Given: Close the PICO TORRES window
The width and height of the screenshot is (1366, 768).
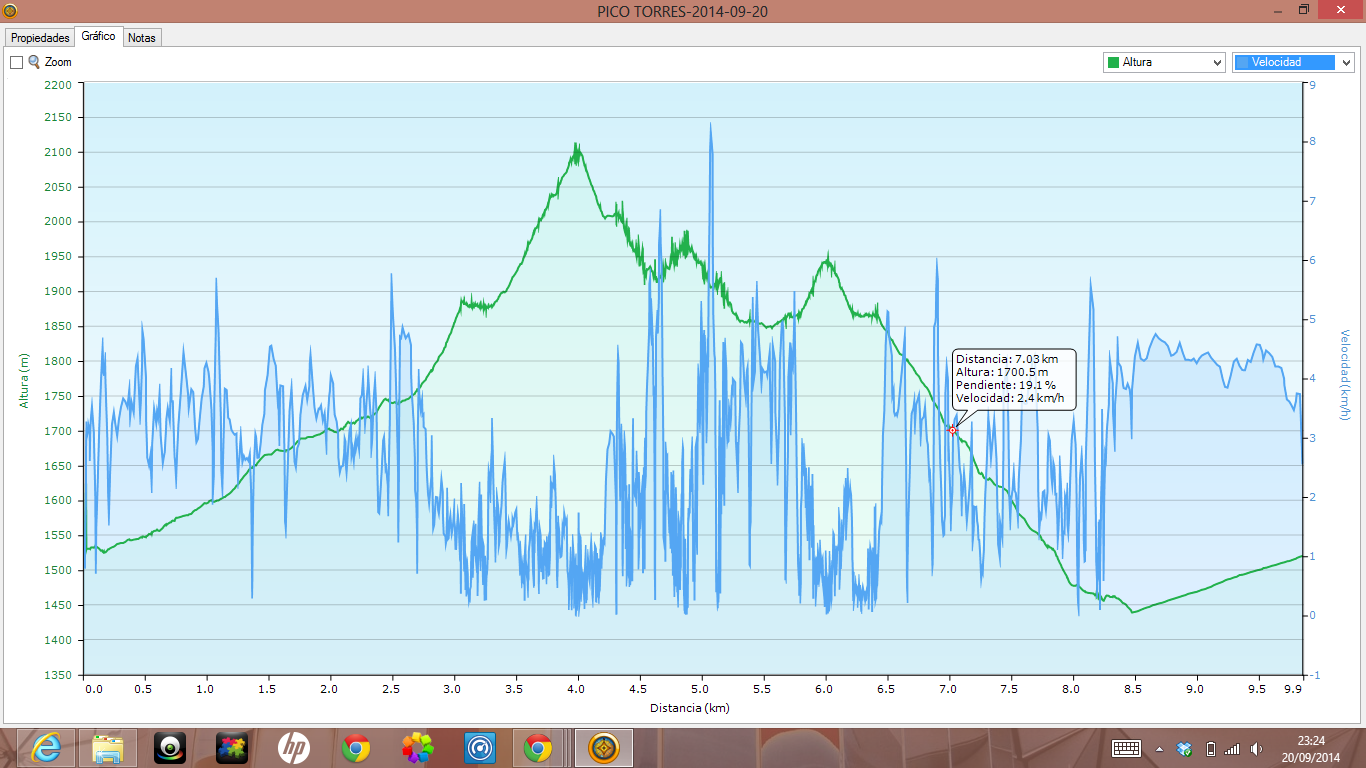Looking at the screenshot, I should coord(1340,10).
